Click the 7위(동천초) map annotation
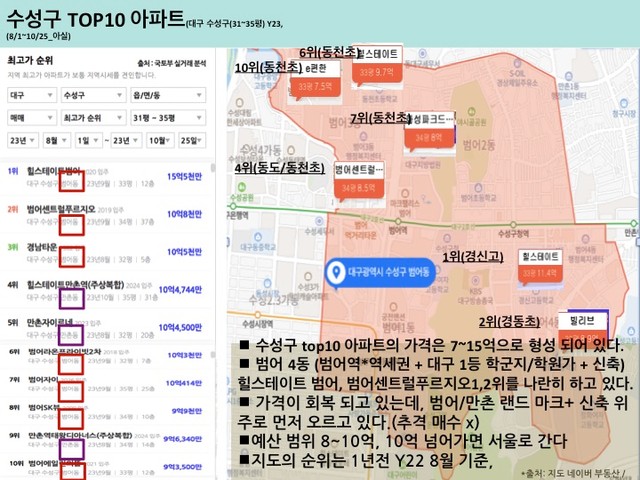640x480 pixels. pos(381,118)
